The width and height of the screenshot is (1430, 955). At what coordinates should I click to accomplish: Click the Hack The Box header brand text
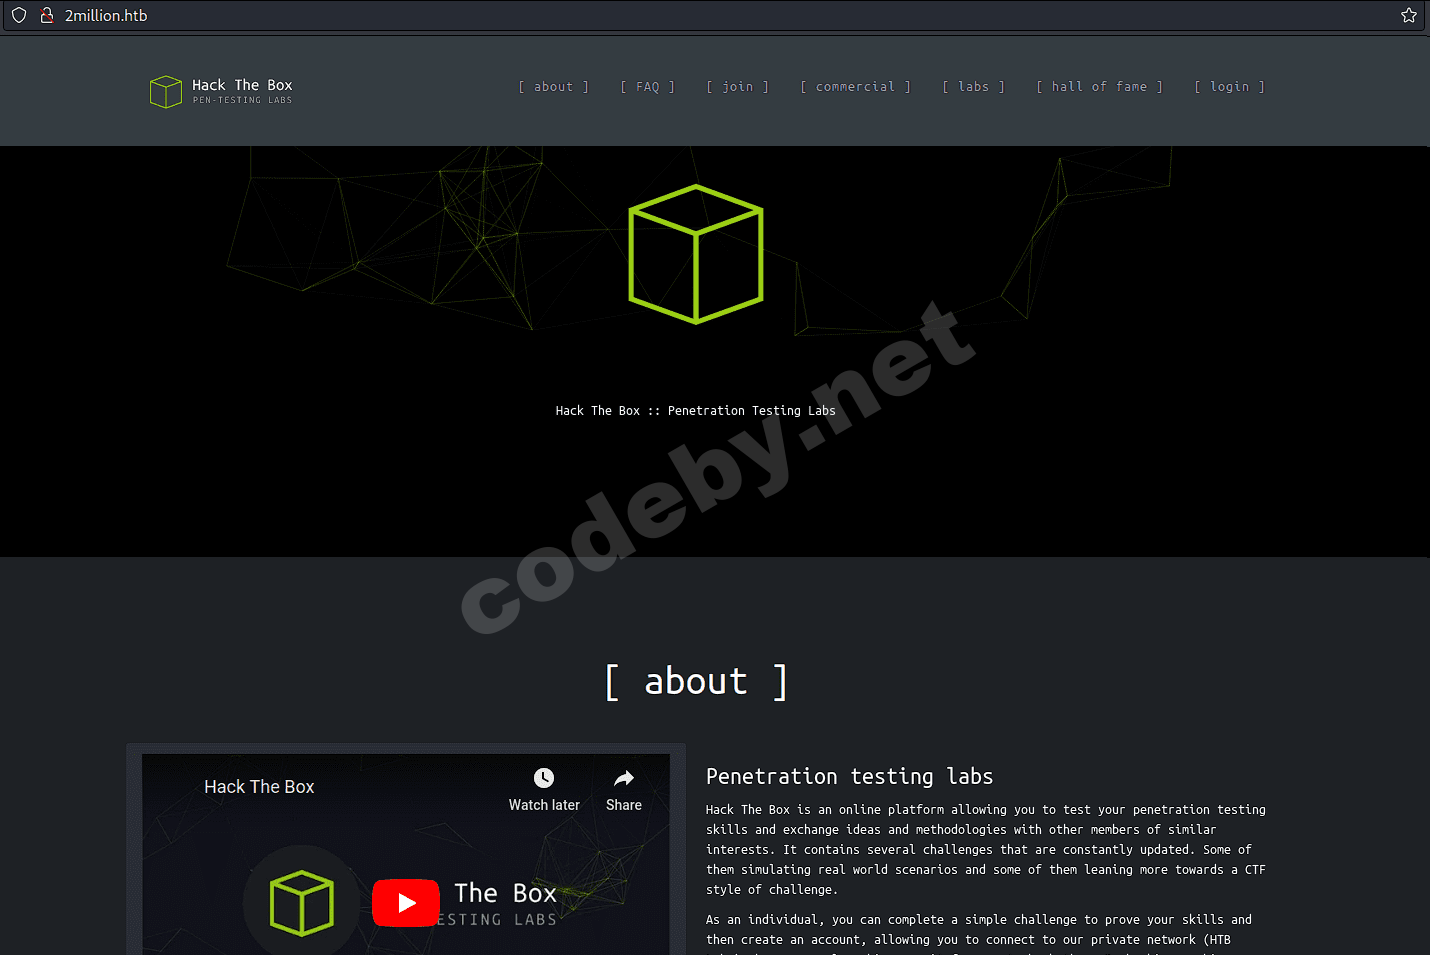242,86
